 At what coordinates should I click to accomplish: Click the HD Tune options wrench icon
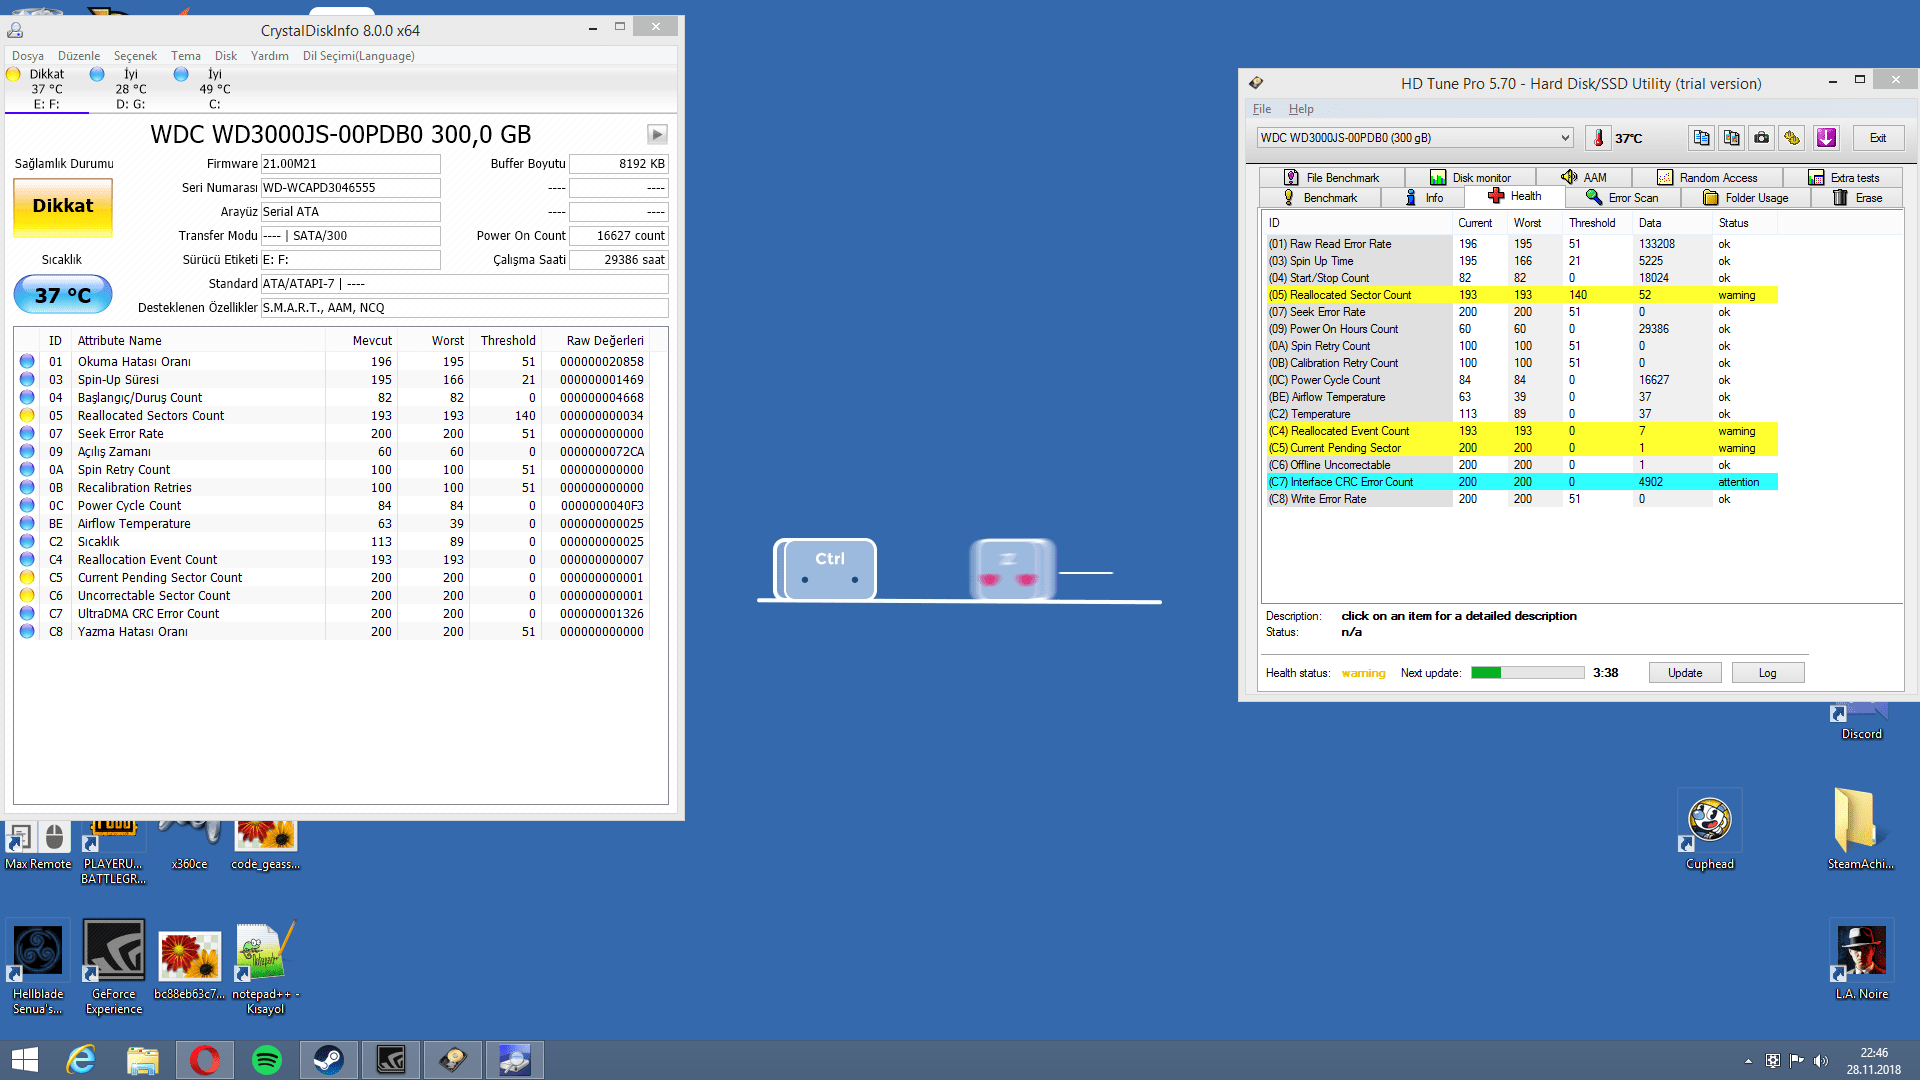click(1792, 138)
